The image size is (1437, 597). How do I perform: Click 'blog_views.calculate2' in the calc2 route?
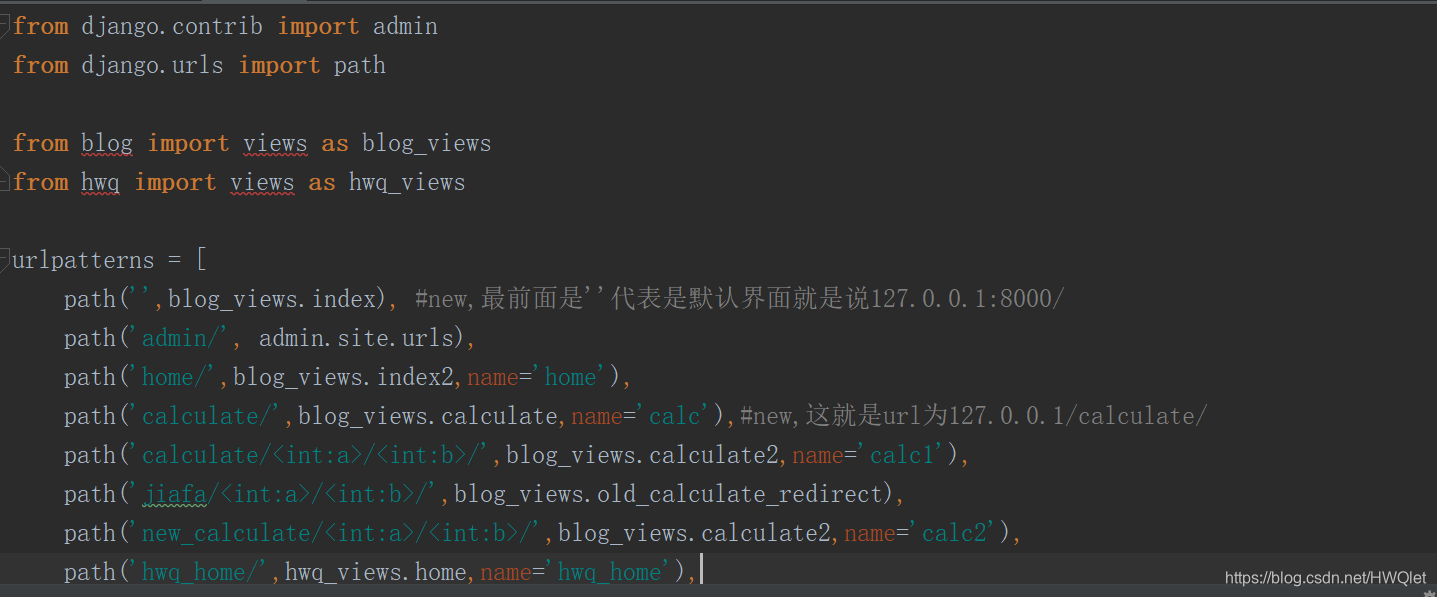pos(694,533)
